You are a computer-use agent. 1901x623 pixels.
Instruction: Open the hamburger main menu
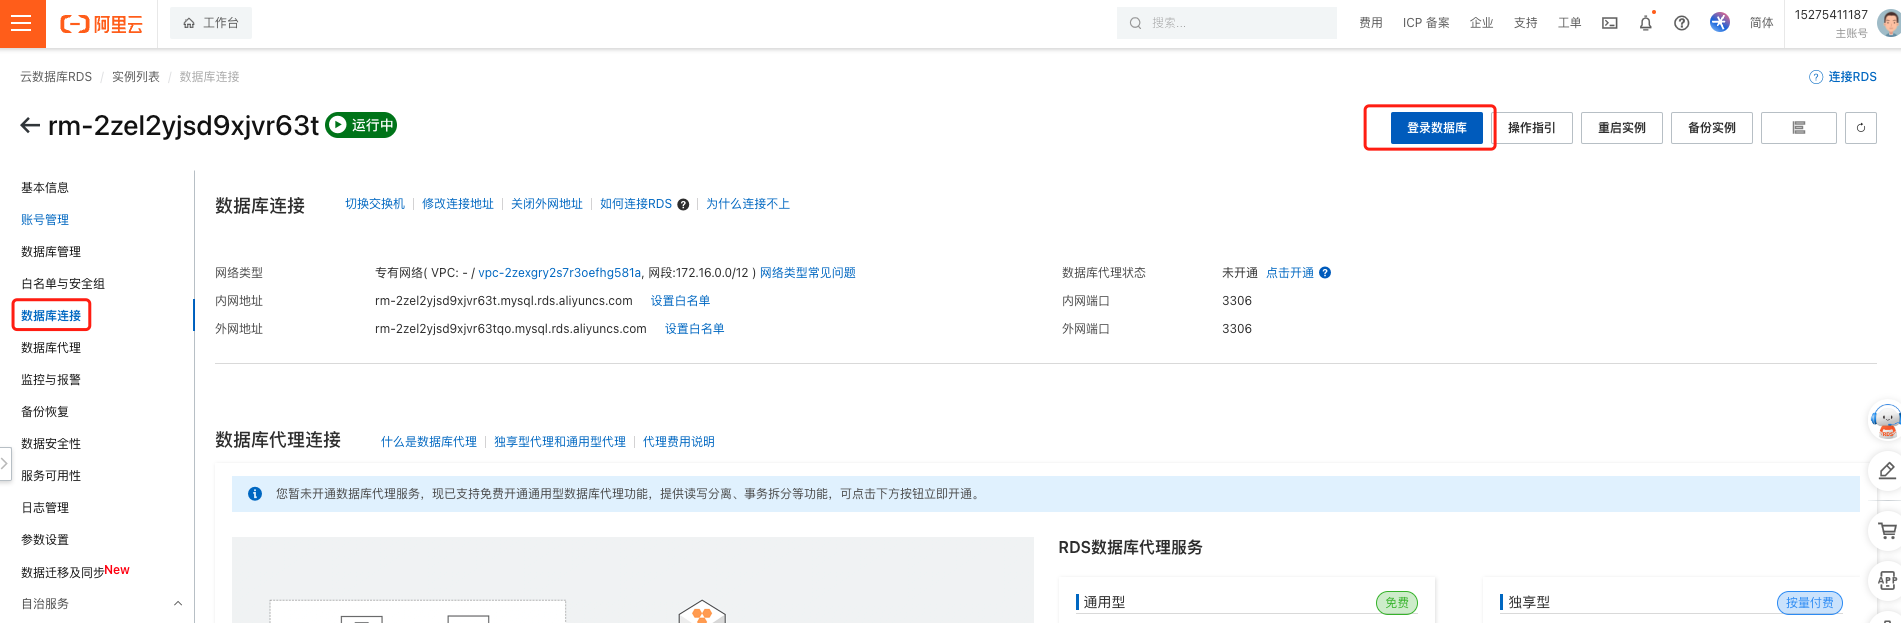coord(21,23)
